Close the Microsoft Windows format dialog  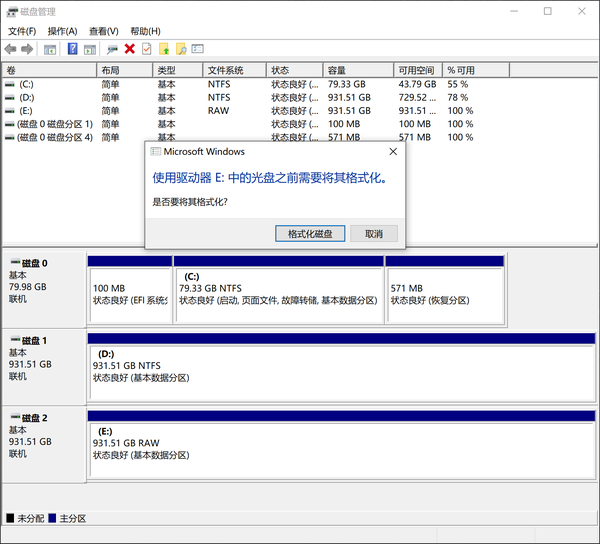(x=393, y=151)
